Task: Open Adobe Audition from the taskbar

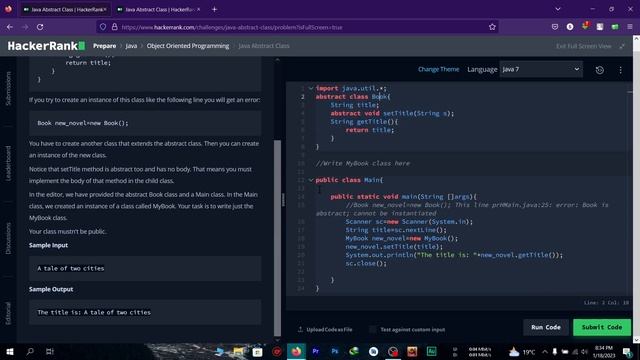Action: 431,351
